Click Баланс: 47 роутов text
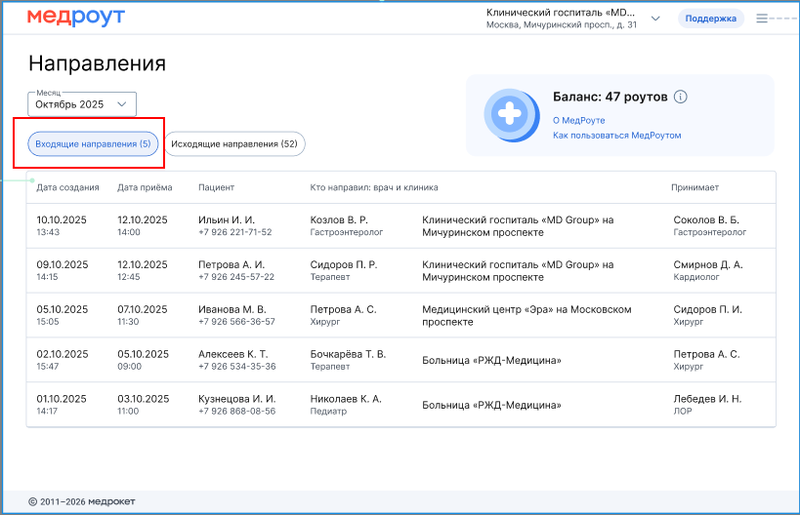Viewport: 800px width, 515px height. [610, 97]
